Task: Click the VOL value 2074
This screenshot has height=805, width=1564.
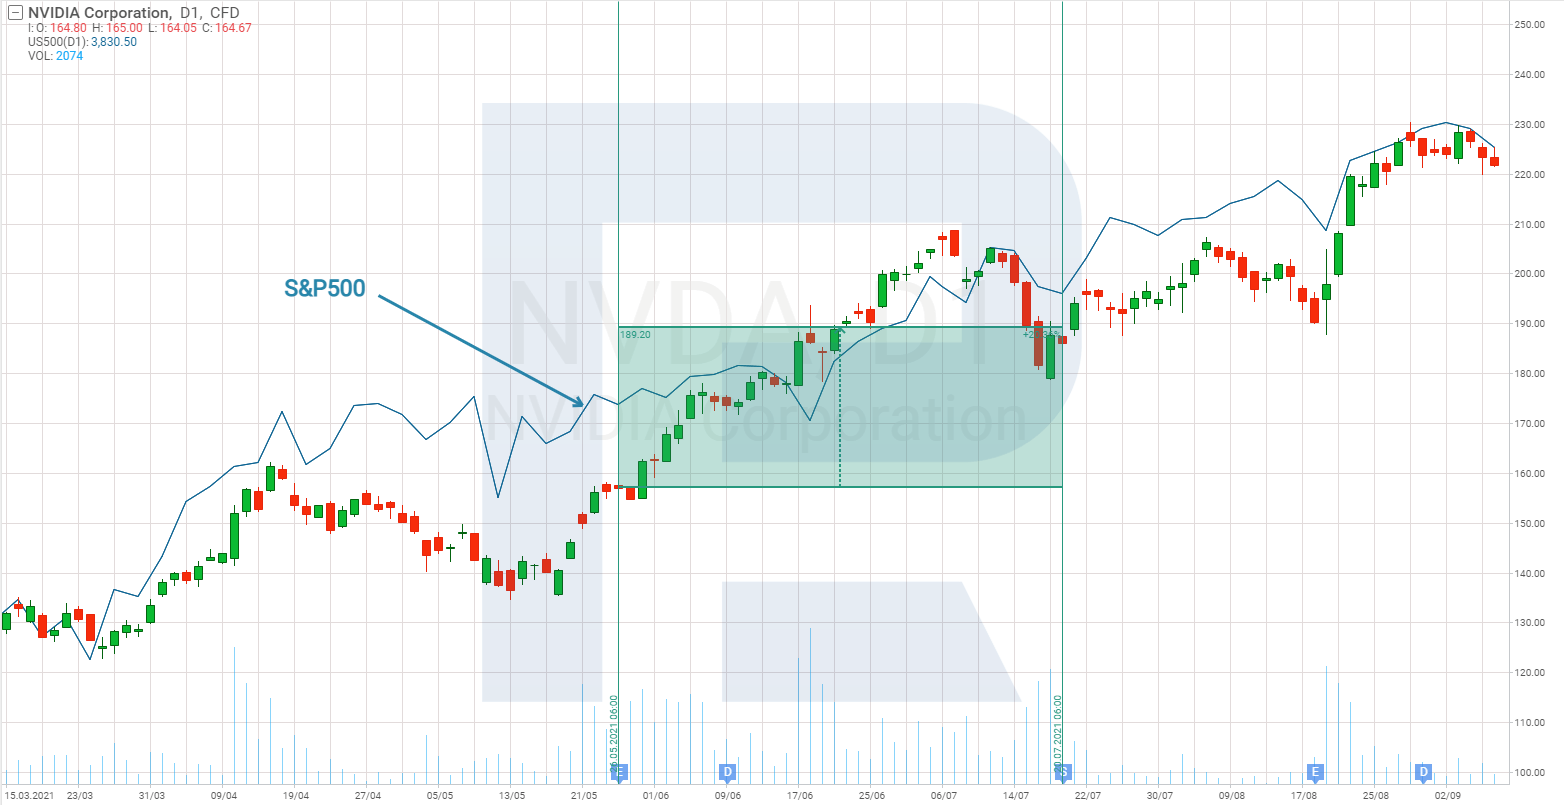Action: click(70, 56)
